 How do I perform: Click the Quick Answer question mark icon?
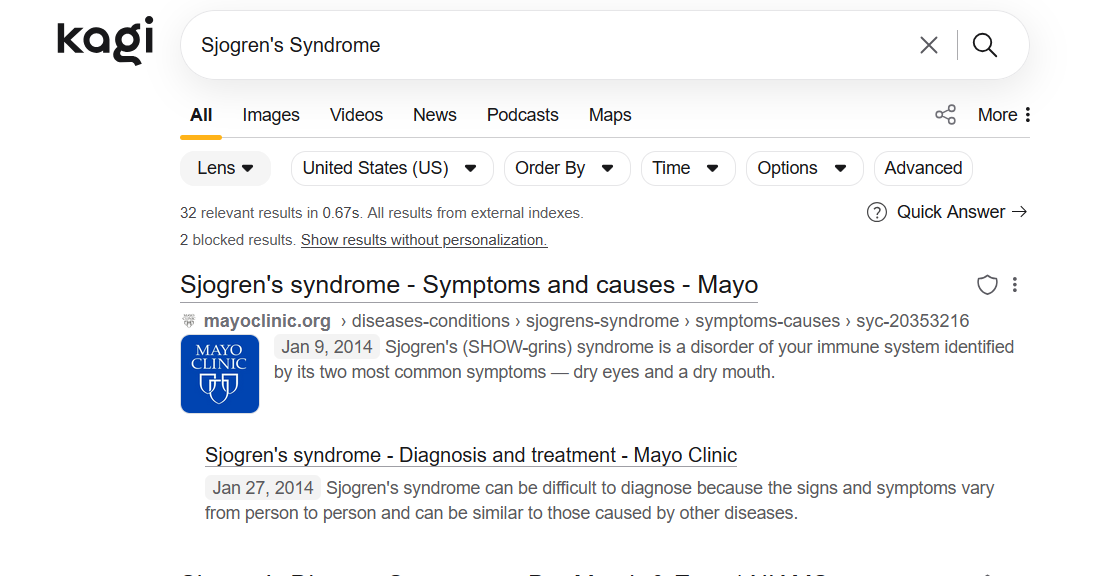coord(877,212)
